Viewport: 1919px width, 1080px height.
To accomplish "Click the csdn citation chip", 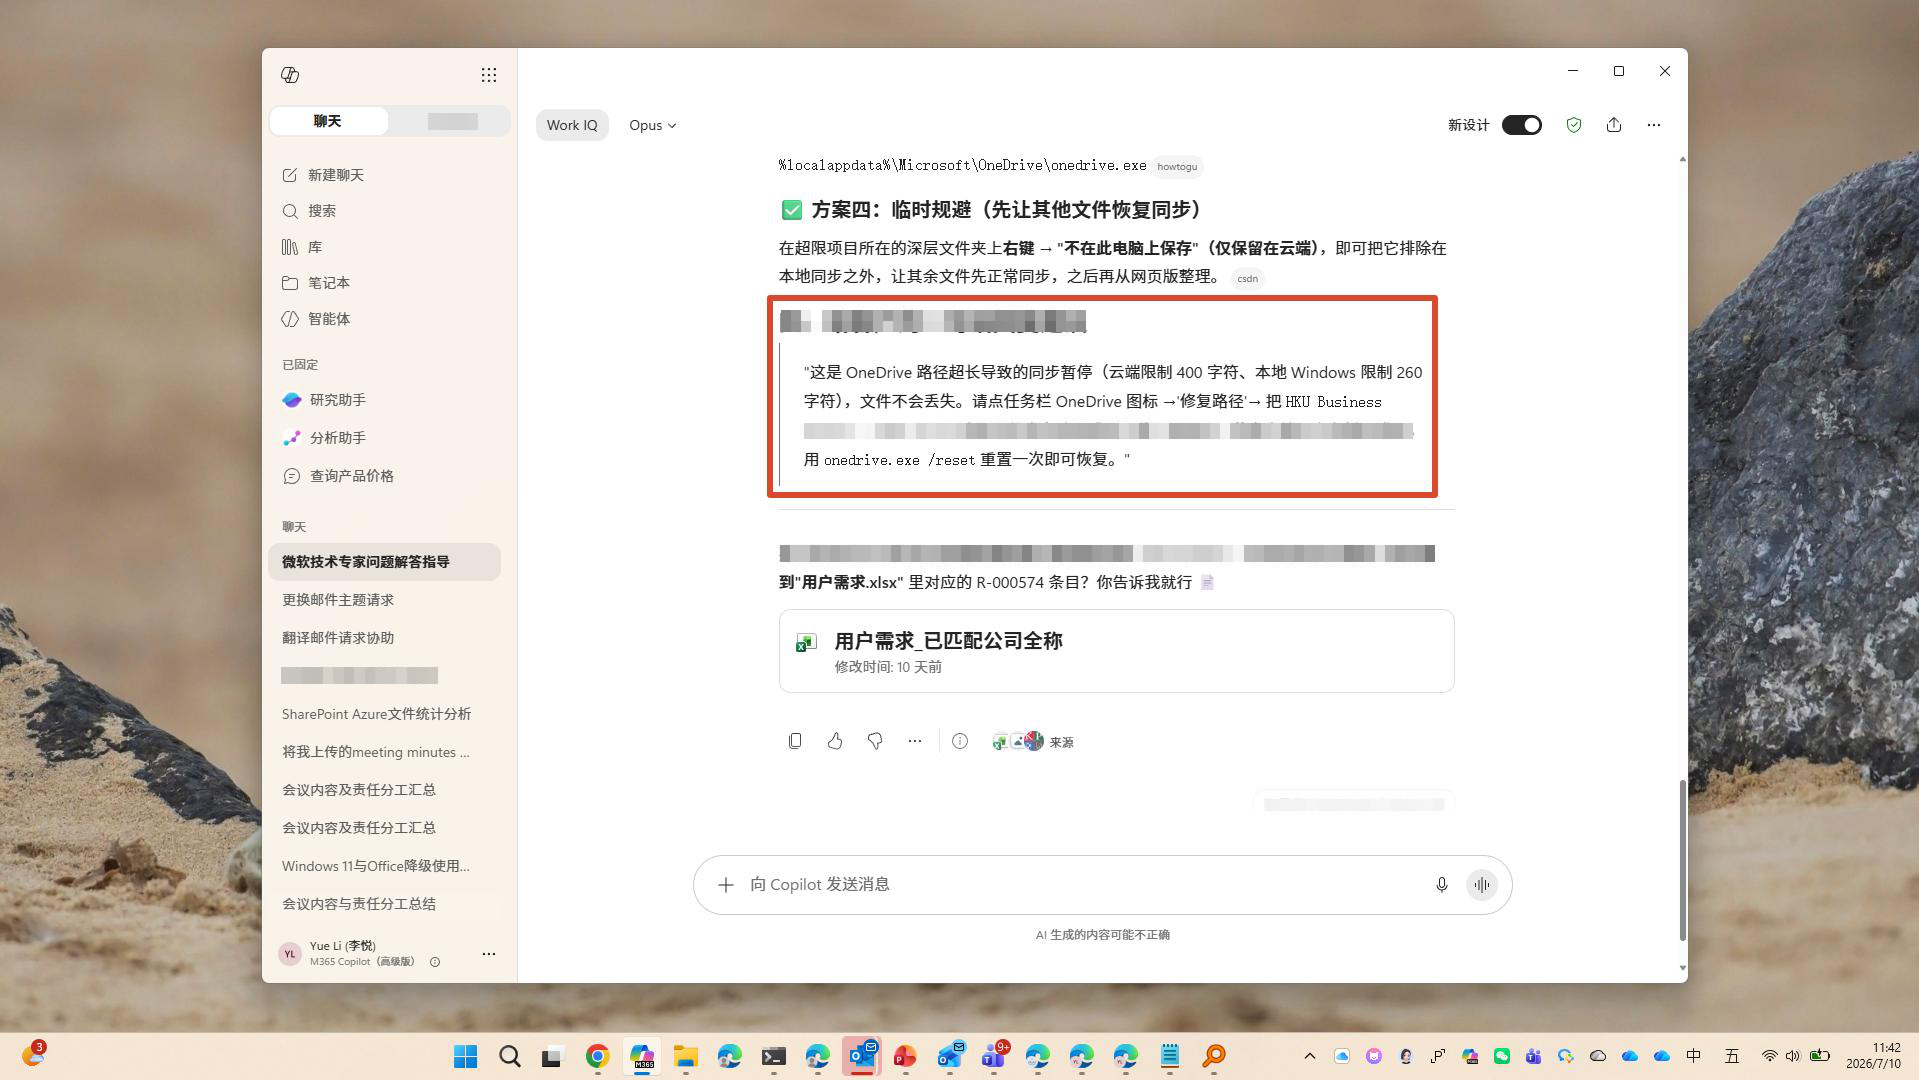I will tap(1247, 279).
